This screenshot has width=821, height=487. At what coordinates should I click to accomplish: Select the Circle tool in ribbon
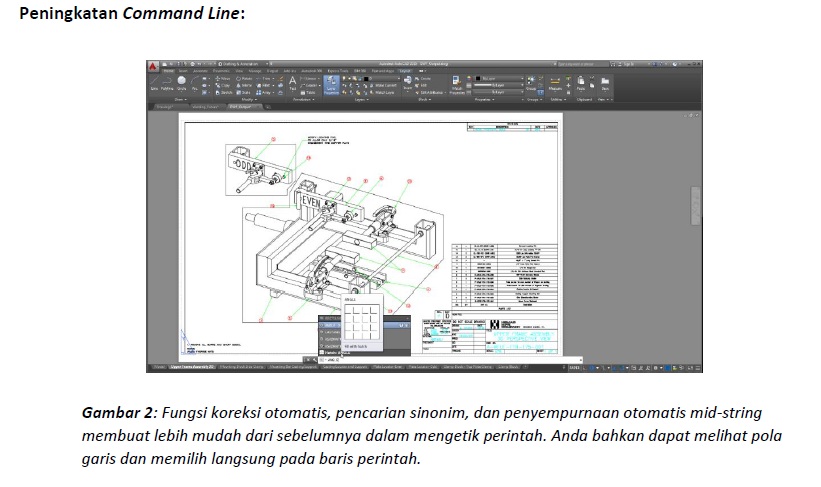coord(182,85)
